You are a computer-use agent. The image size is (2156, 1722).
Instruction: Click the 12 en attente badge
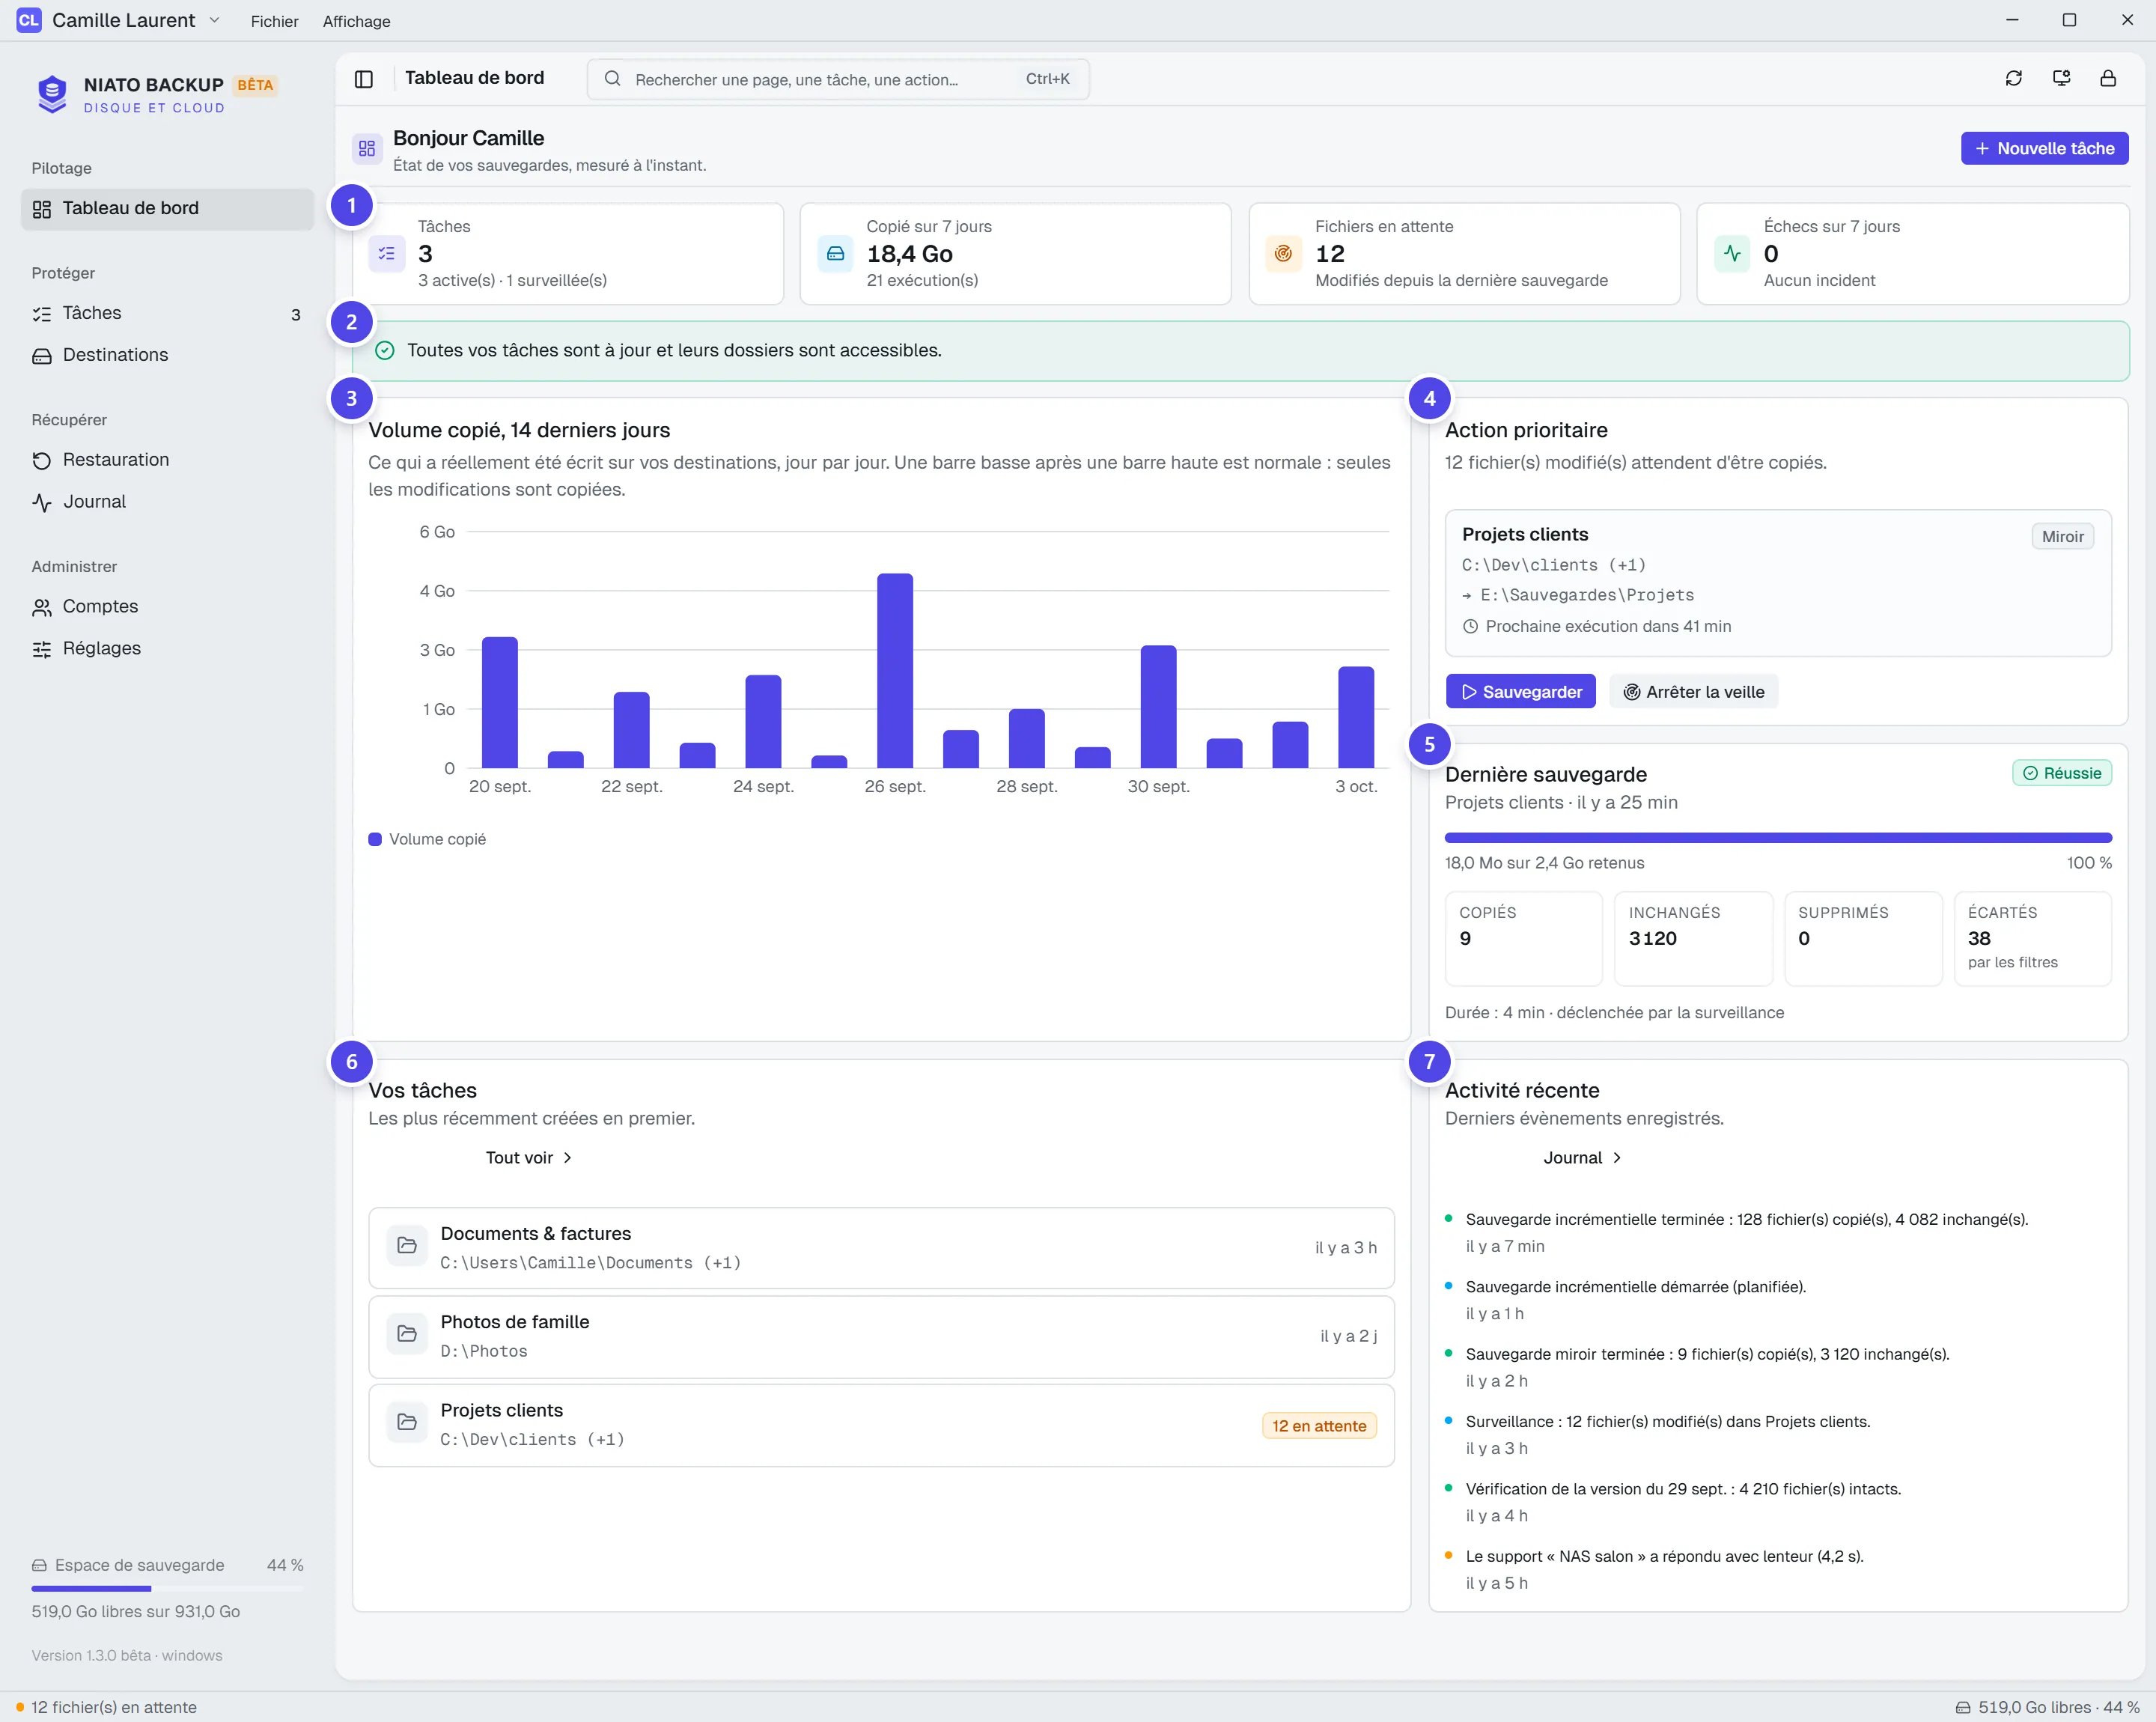pos(1319,1426)
